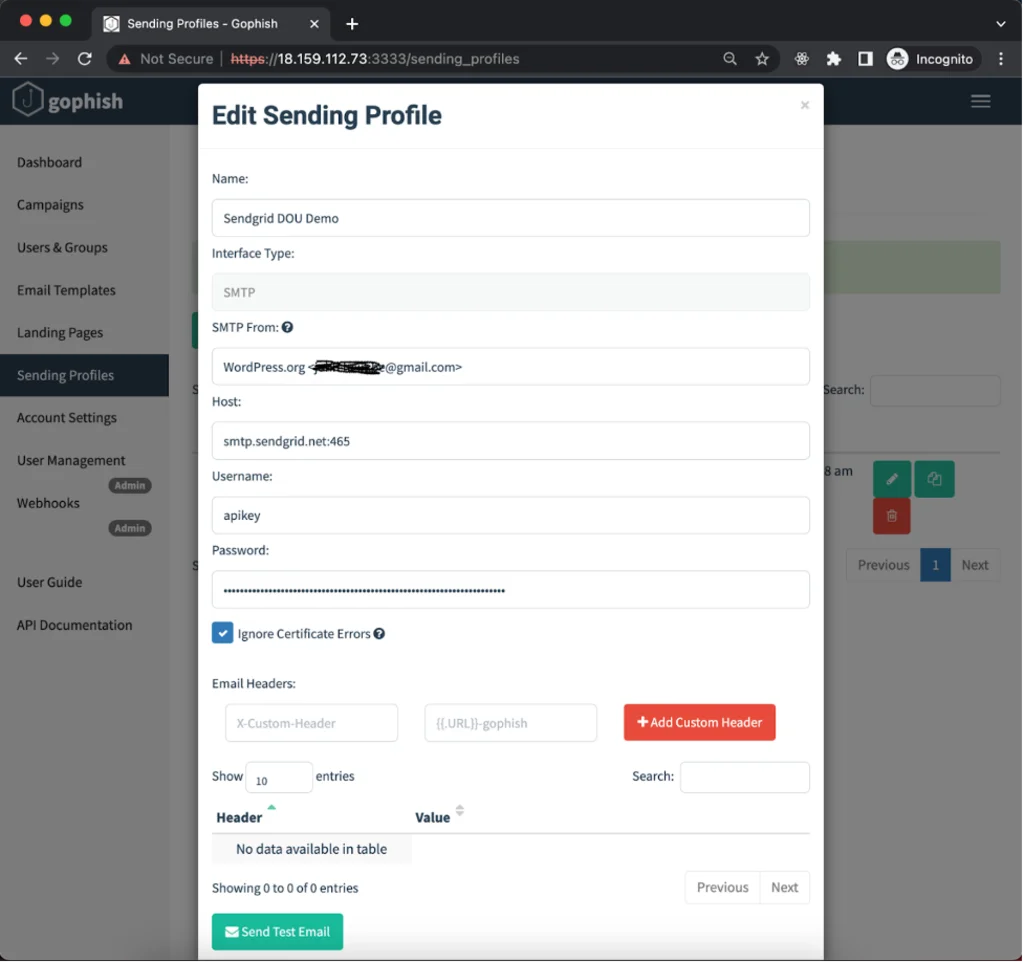Click page 1 in profiles pagination
Screen dimensions: 1024x962
[935, 565]
